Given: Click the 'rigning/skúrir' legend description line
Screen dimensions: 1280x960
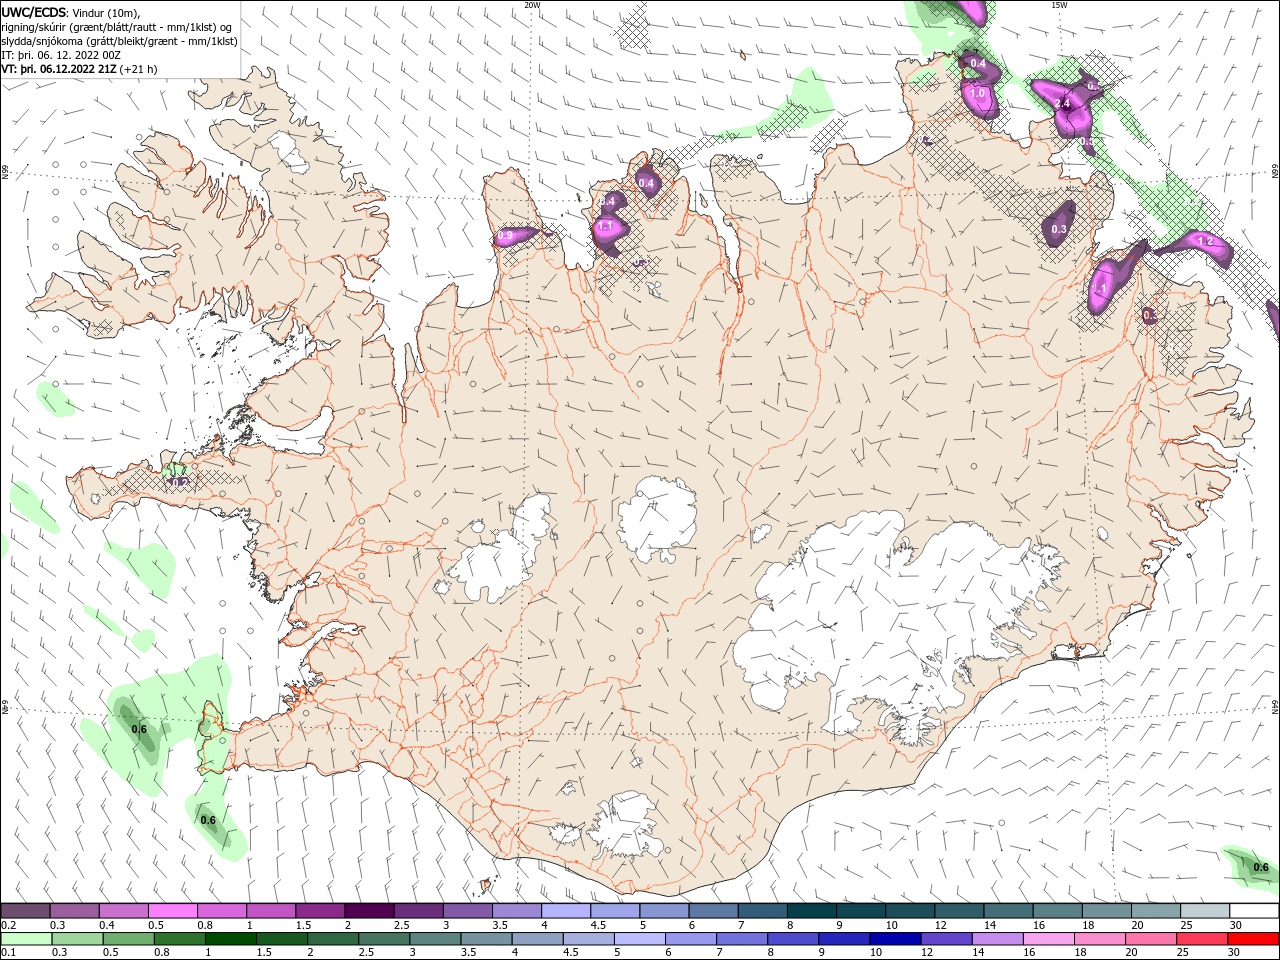Looking at the screenshot, I should 116,27.
